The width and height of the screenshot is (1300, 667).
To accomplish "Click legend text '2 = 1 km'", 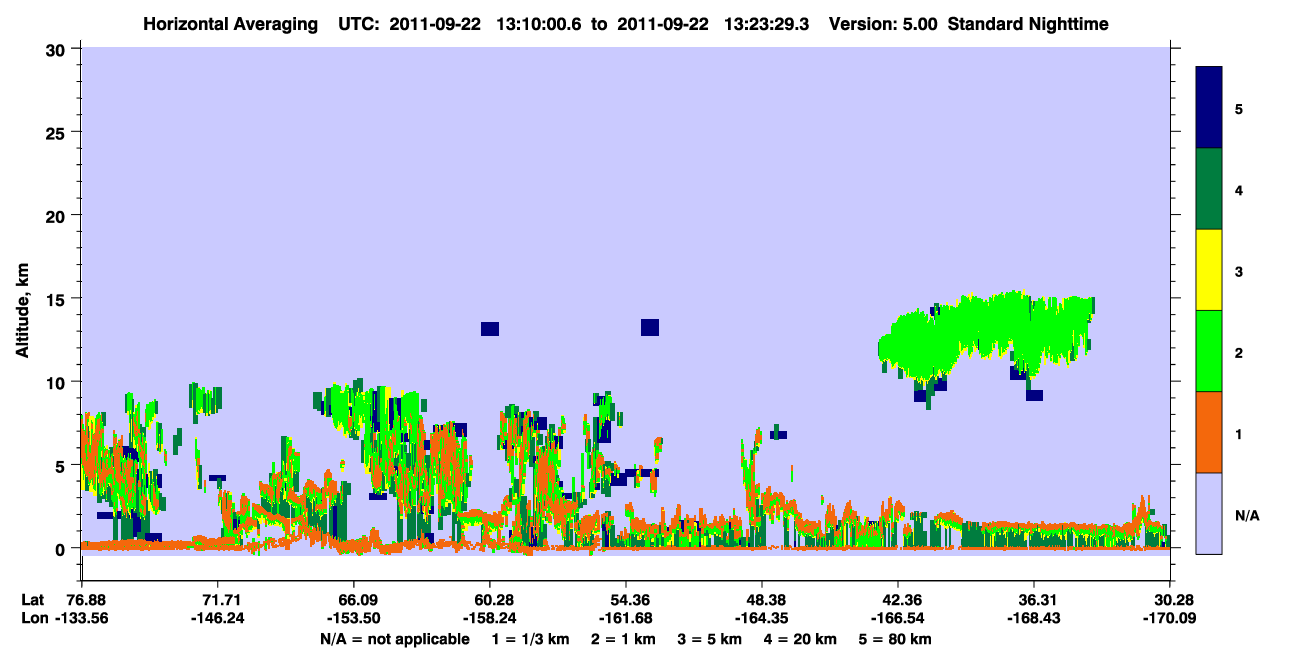I will [625, 639].
